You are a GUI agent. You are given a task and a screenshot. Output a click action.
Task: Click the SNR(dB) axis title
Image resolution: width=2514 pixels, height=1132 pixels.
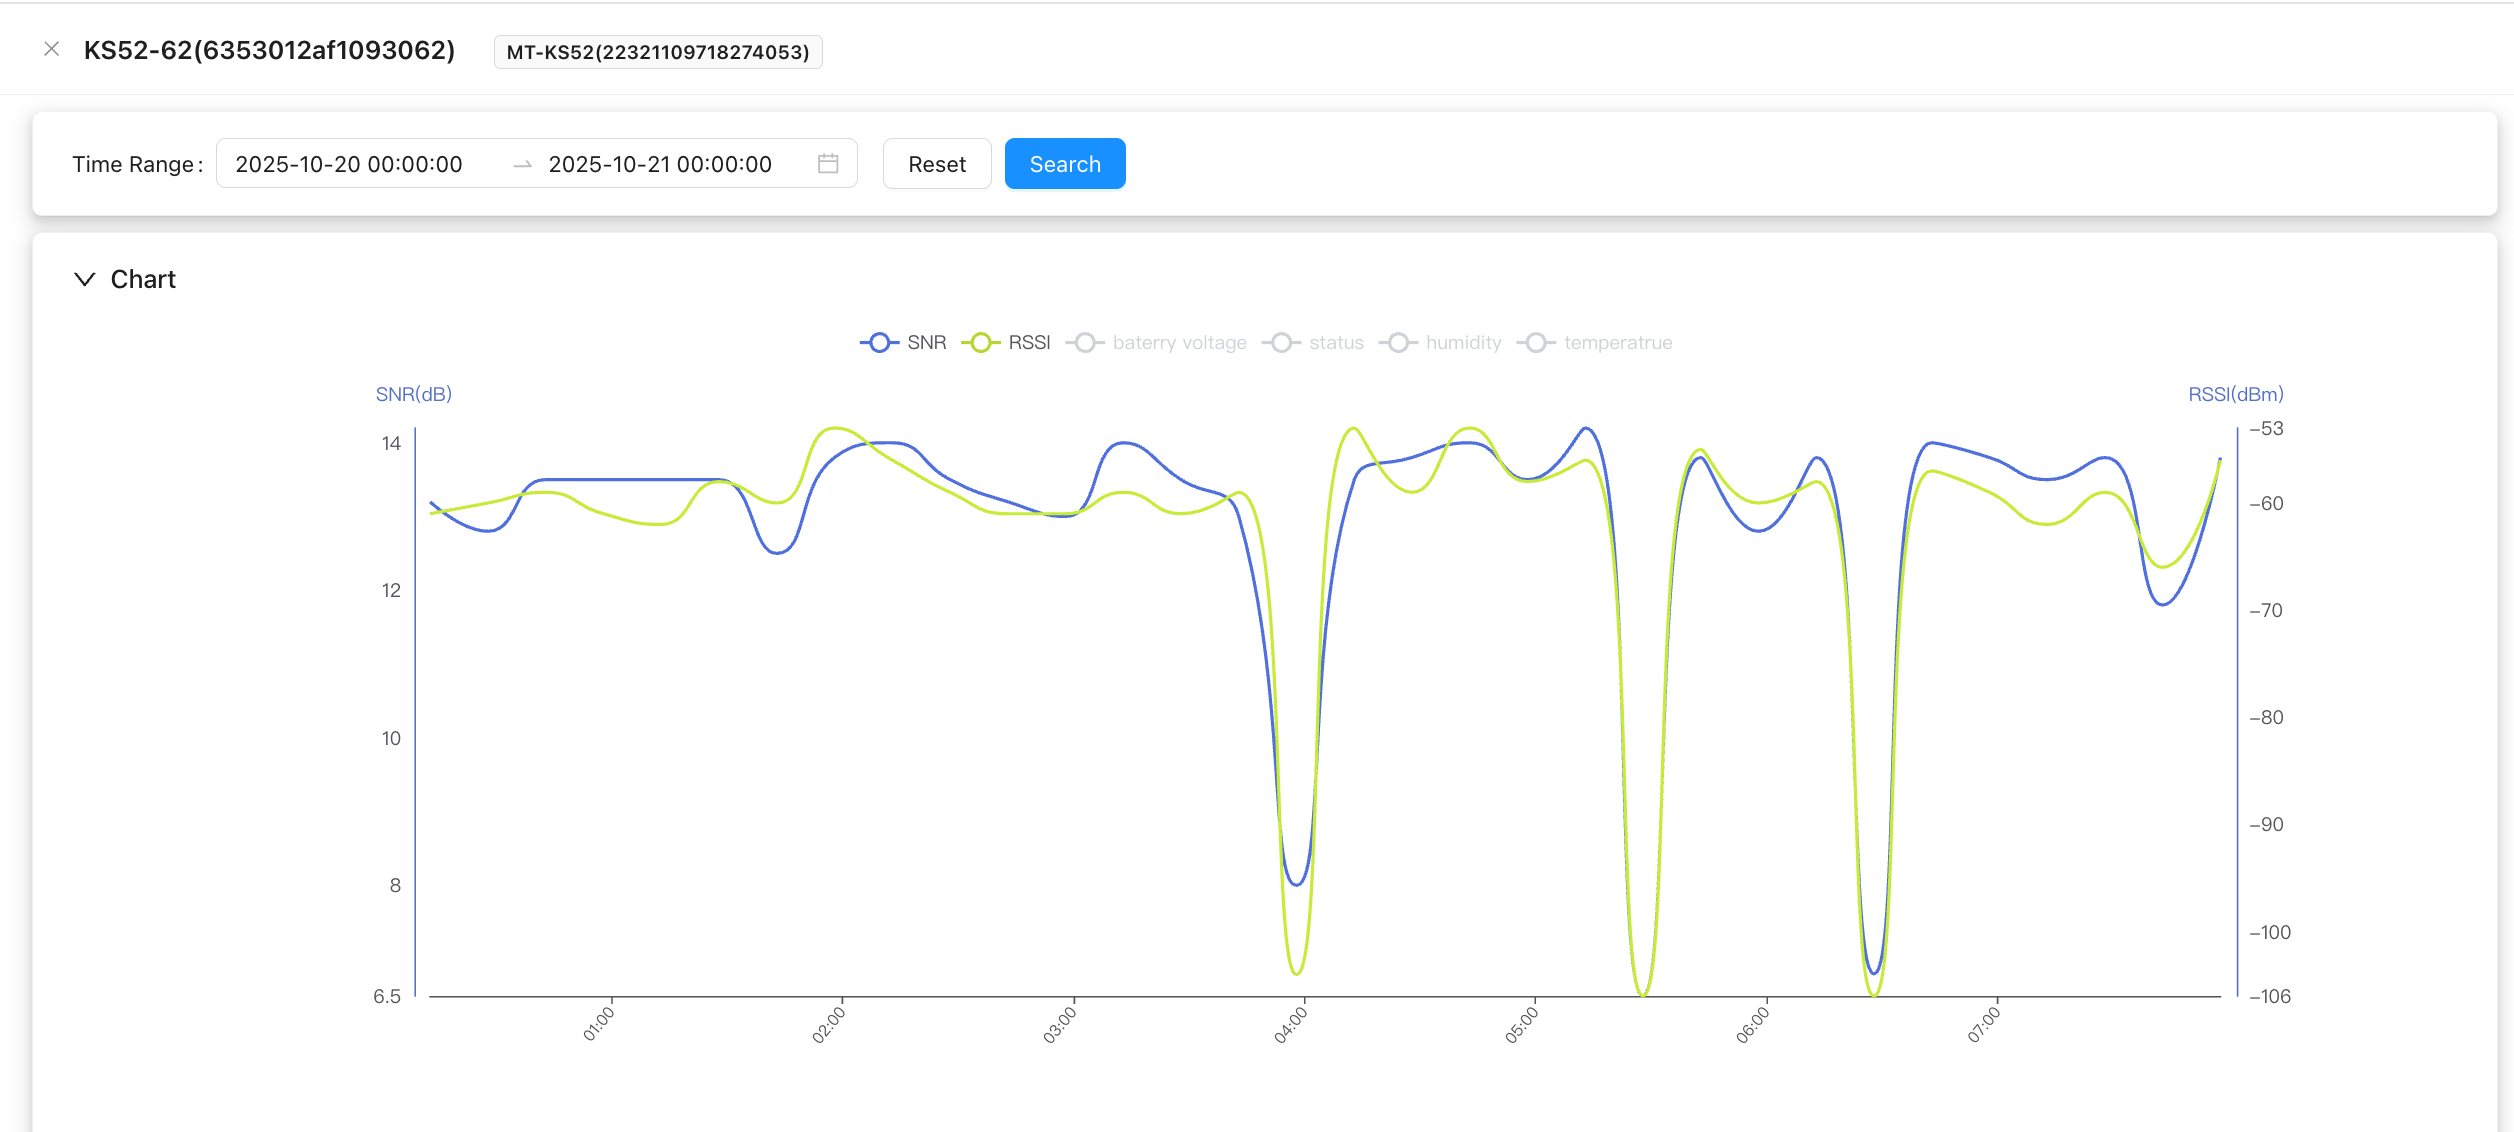pyautogui.click(x=413, y=394)
